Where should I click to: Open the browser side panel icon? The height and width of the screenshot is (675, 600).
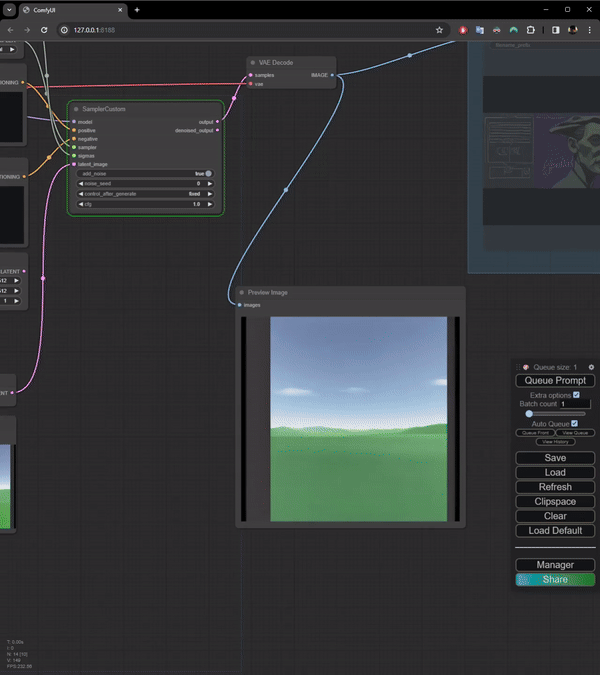pos(556,30)
